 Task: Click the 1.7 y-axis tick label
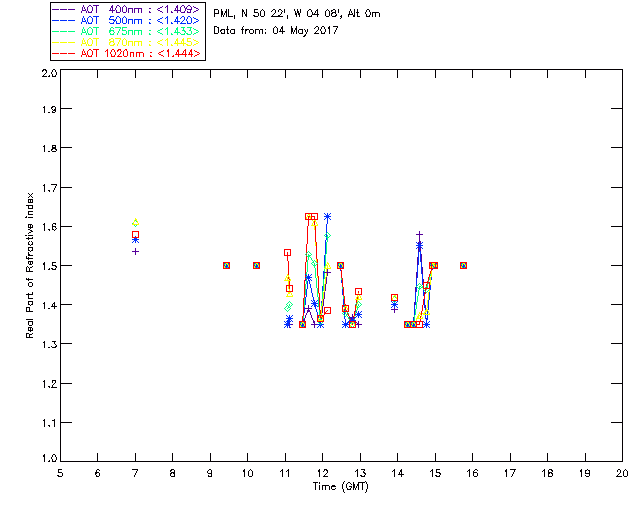point(49,188)
